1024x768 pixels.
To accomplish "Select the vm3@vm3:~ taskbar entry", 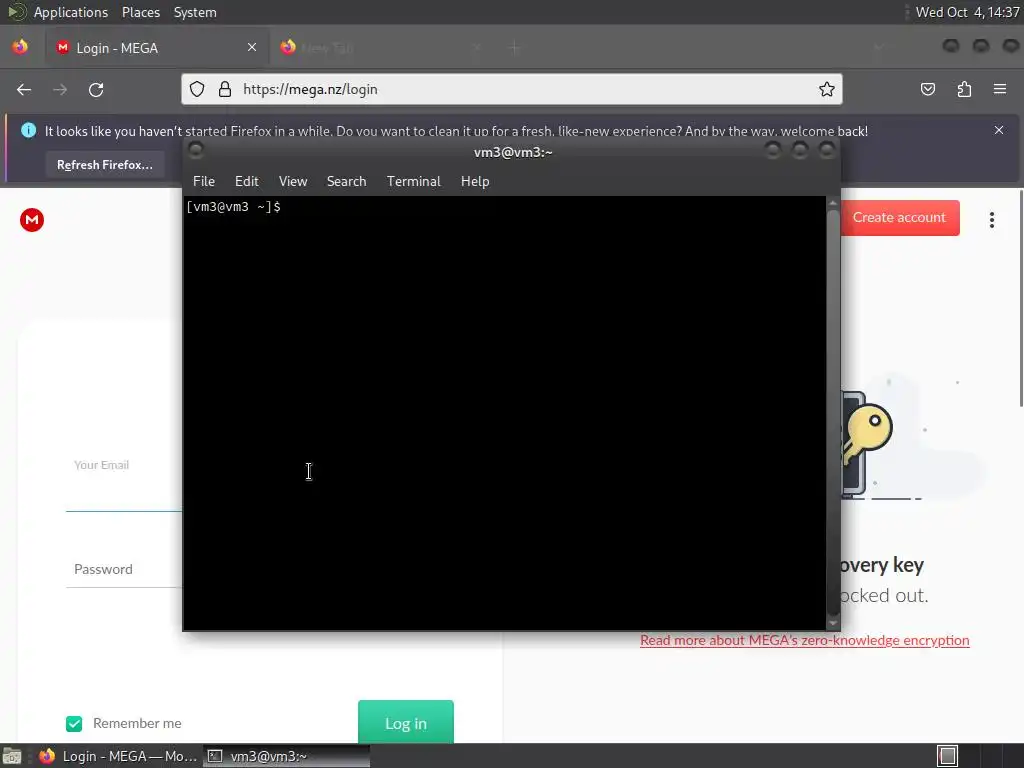I will coord(287,756).
